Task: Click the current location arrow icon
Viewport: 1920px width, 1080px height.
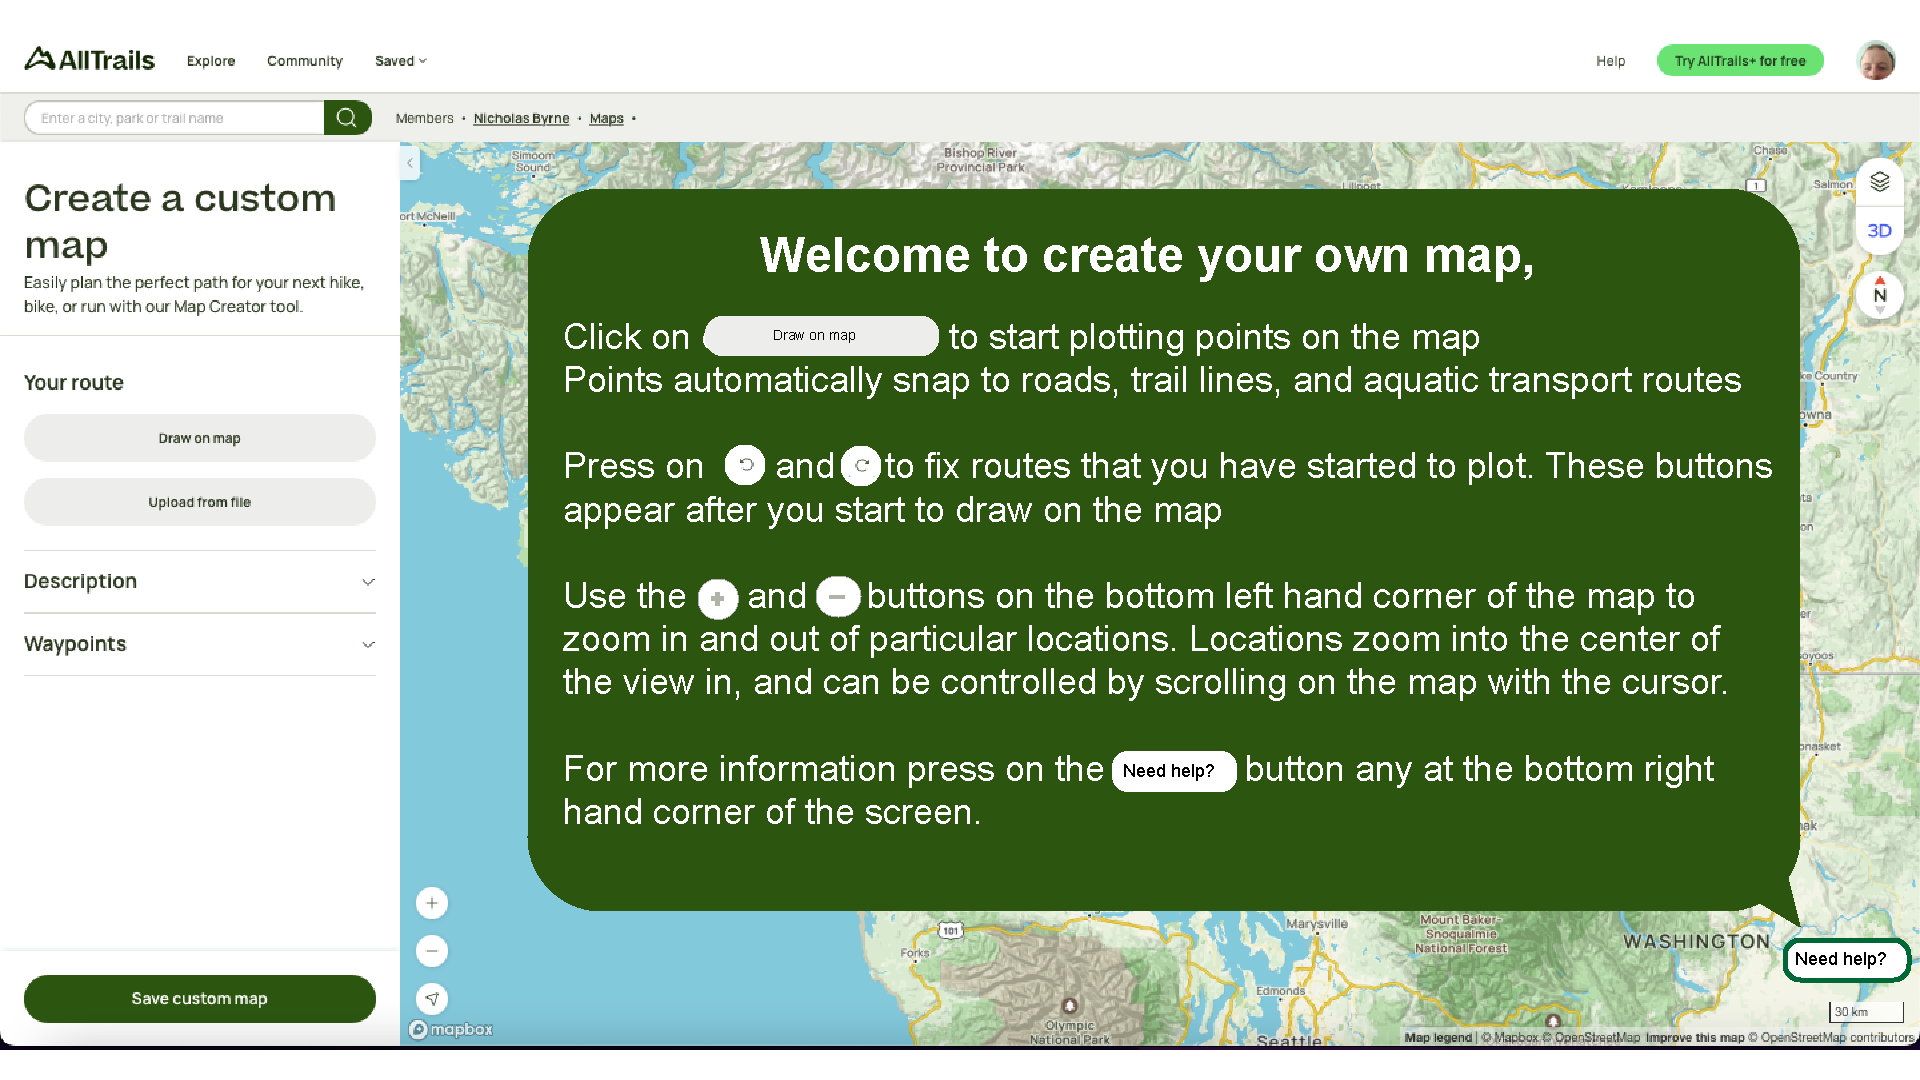Action: (432, 998)
